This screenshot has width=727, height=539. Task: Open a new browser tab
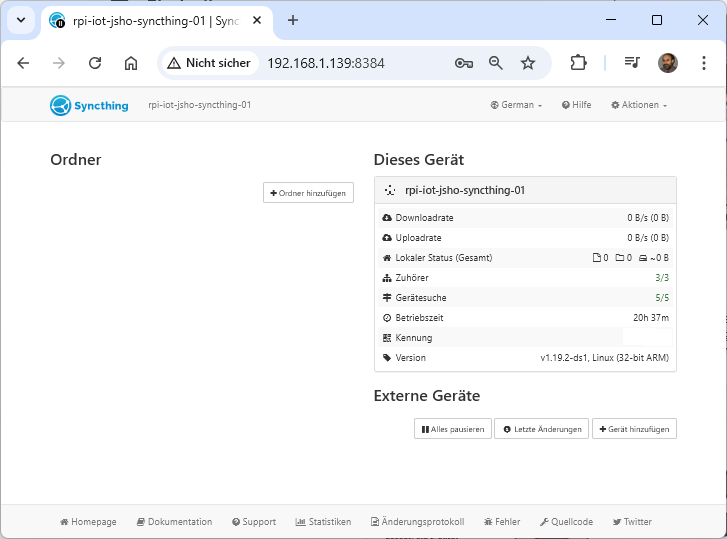point(293,20)
